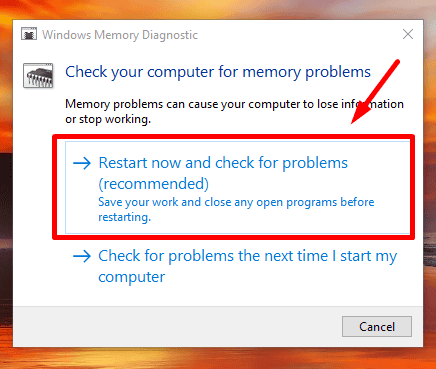Image resolution: width=436 pixels, height=369 pixels.
Task: Click the large memory chip icon beside heading
Action: coord(38,76)
